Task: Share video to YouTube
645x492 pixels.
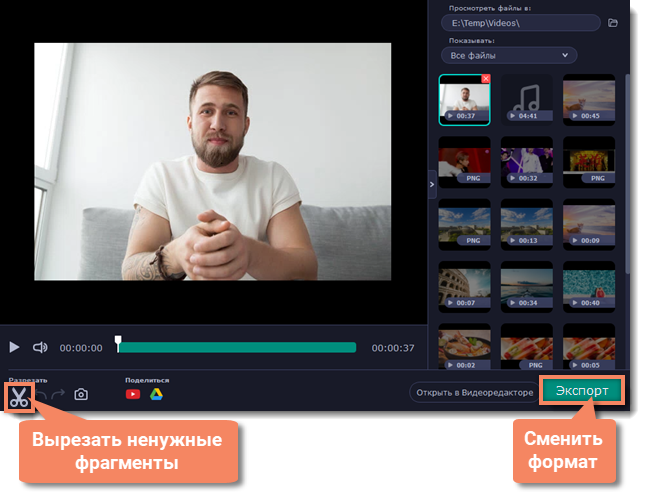Action: [x=133, y=394]
